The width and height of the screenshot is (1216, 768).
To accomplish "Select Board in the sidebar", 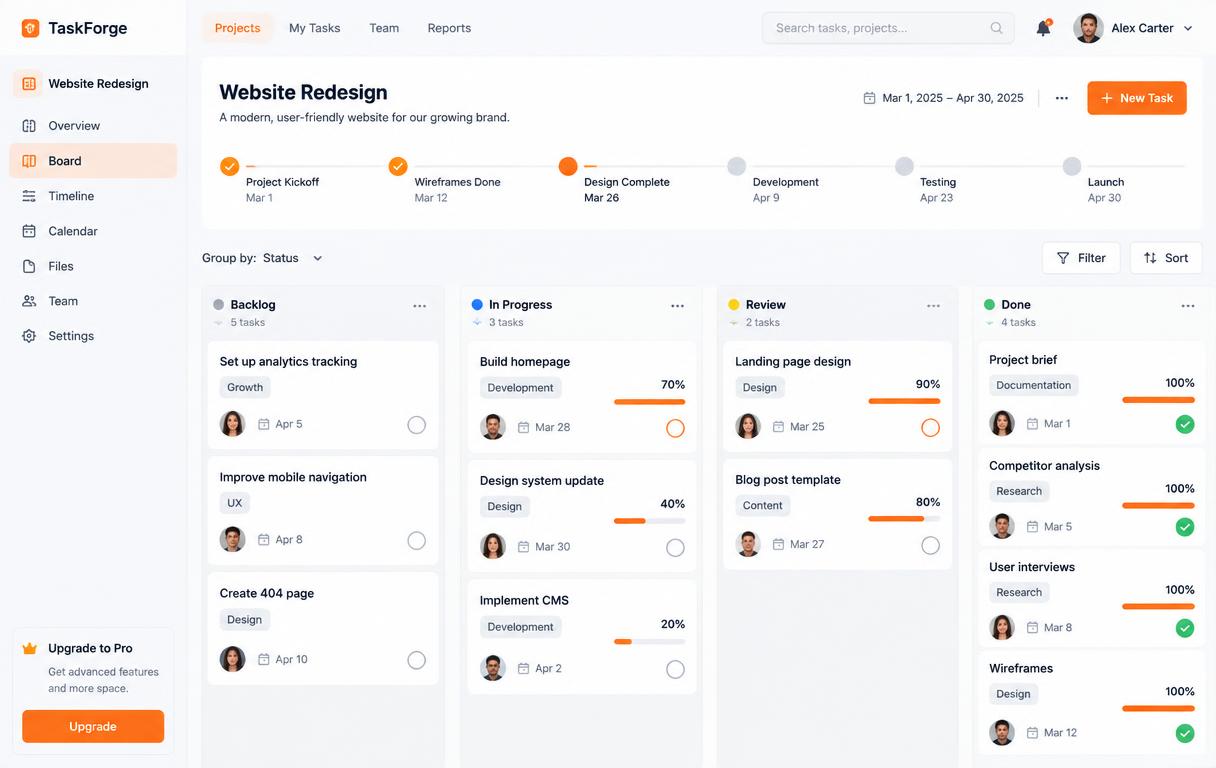I will [x=93, y=161].
